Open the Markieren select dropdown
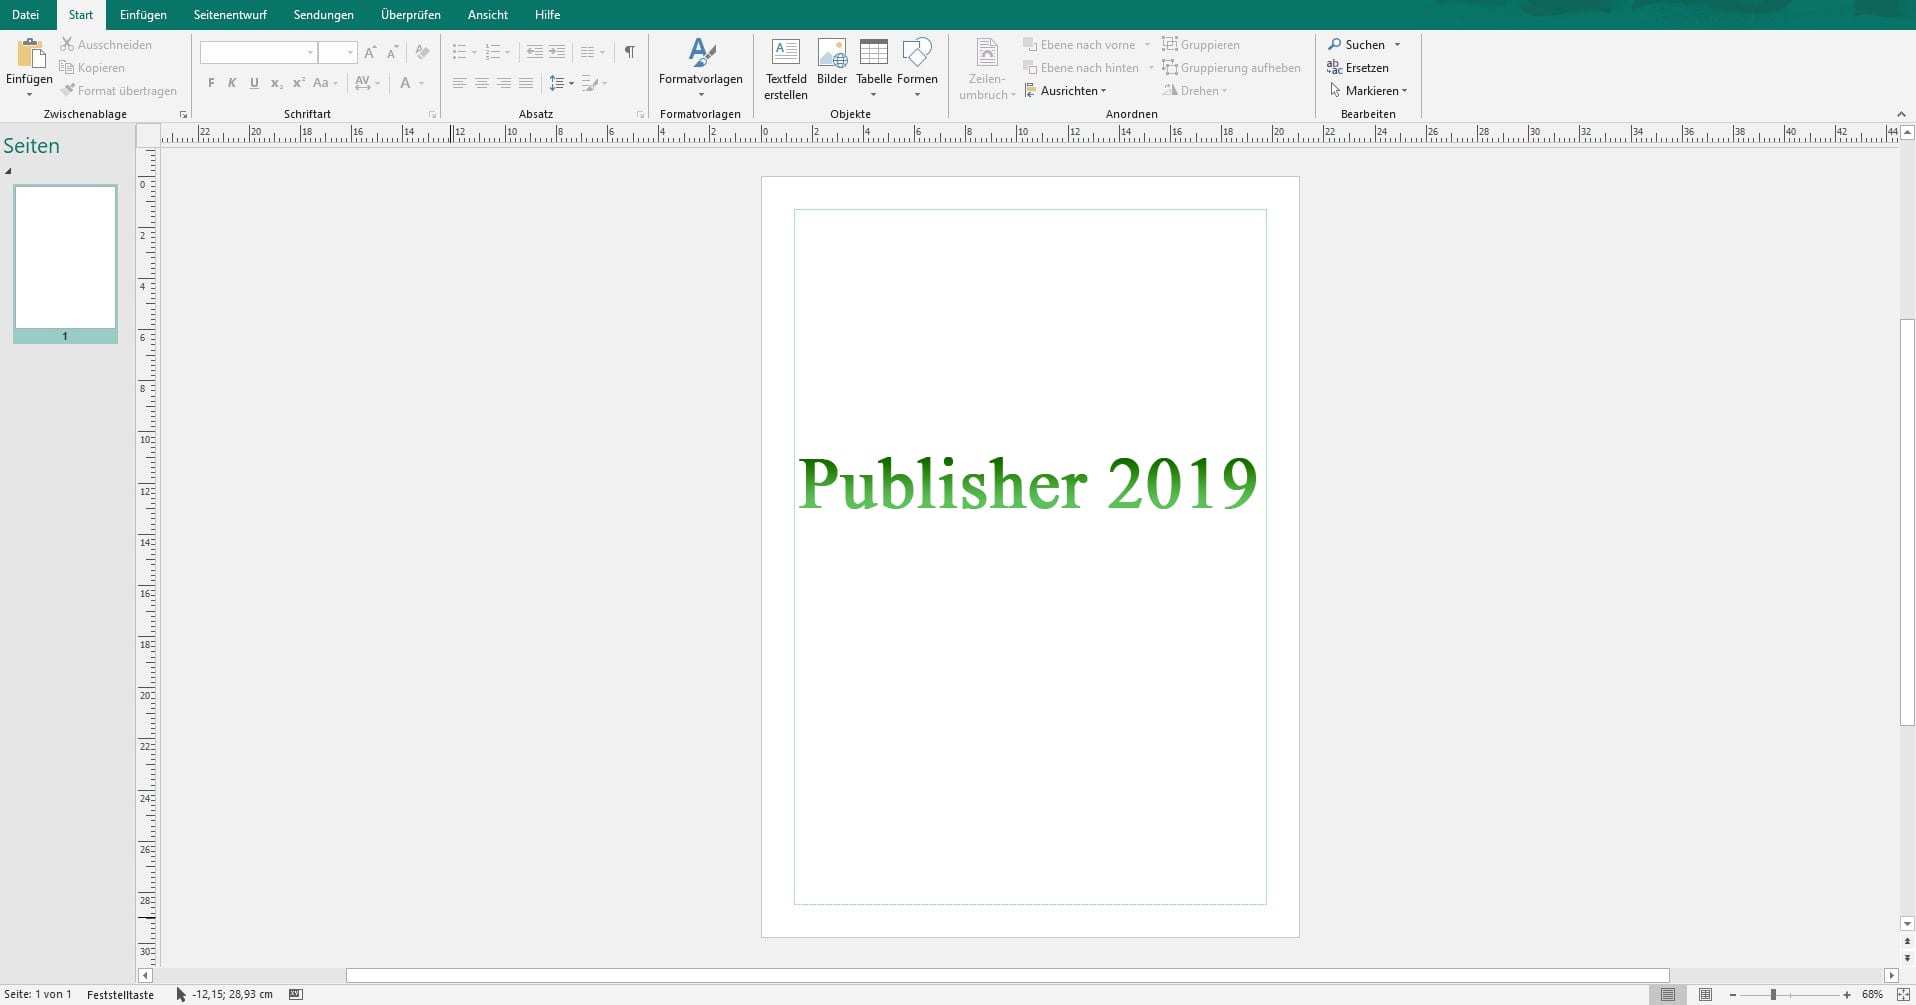The image size is (1916, 1005). tap(1367, 91)
